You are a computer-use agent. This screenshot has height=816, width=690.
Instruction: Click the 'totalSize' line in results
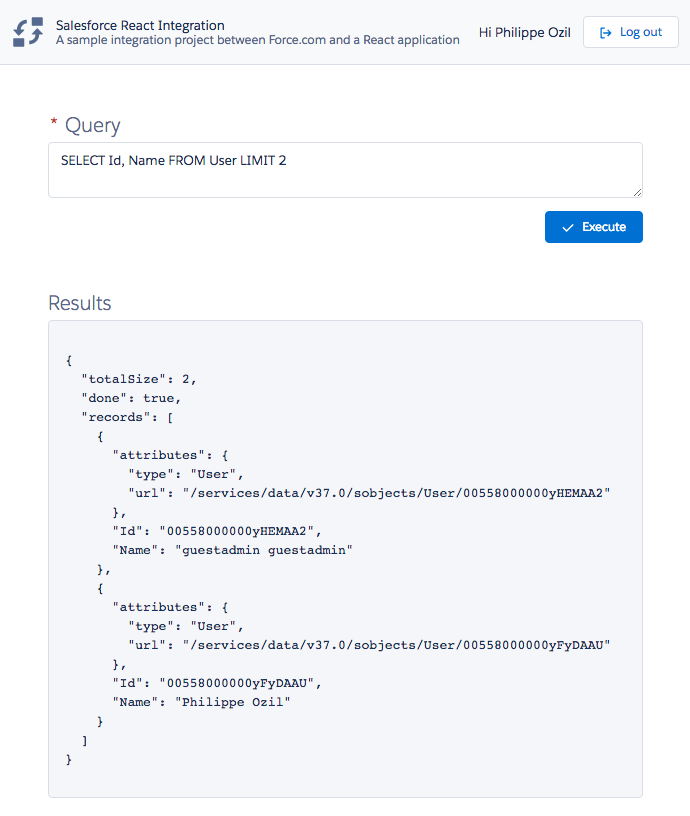coord(139,379)
